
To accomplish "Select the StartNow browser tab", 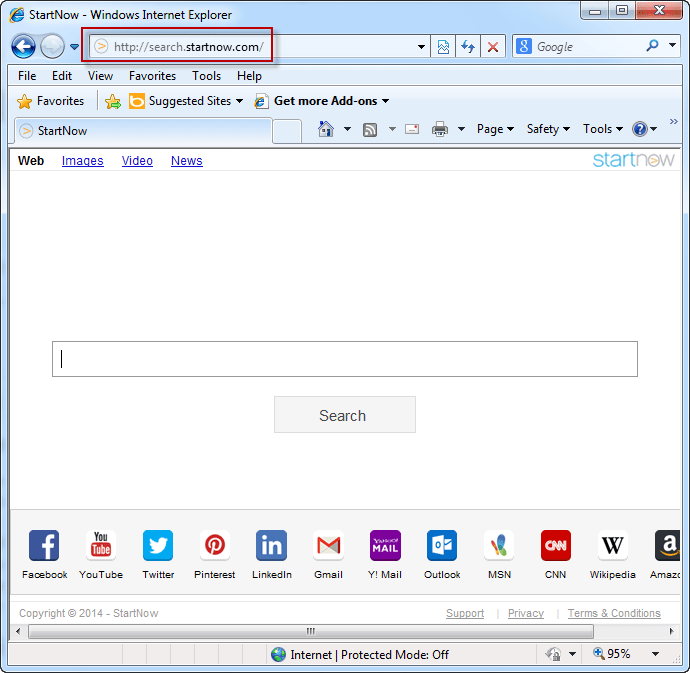I will (x=143, y=131).
